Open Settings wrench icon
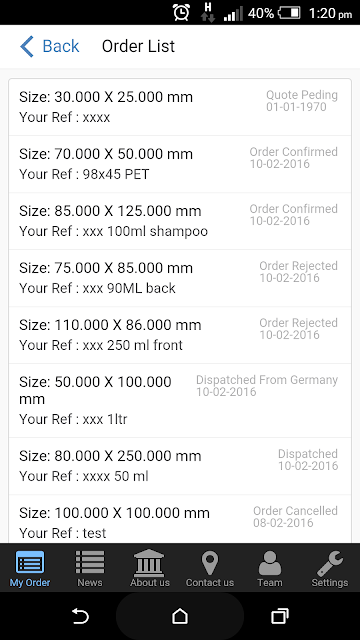 coord(330,563)
